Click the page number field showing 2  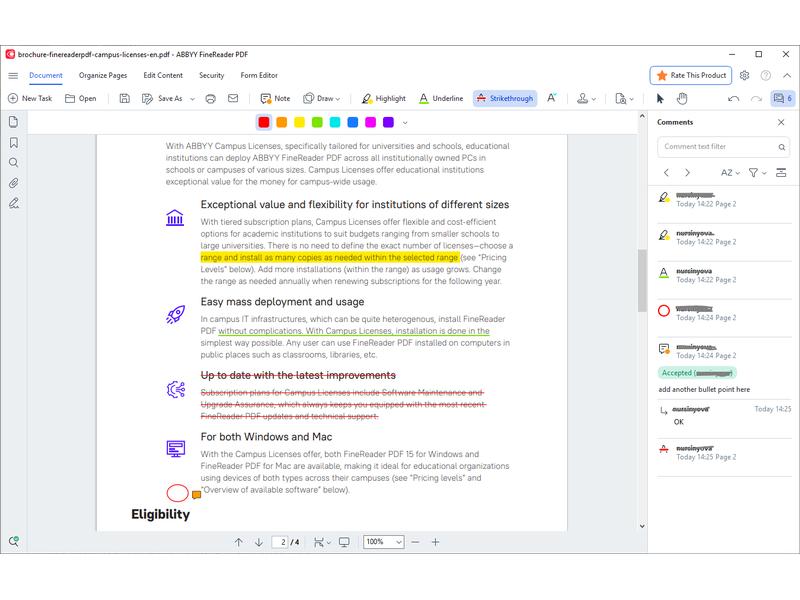(x=281, y=542)
